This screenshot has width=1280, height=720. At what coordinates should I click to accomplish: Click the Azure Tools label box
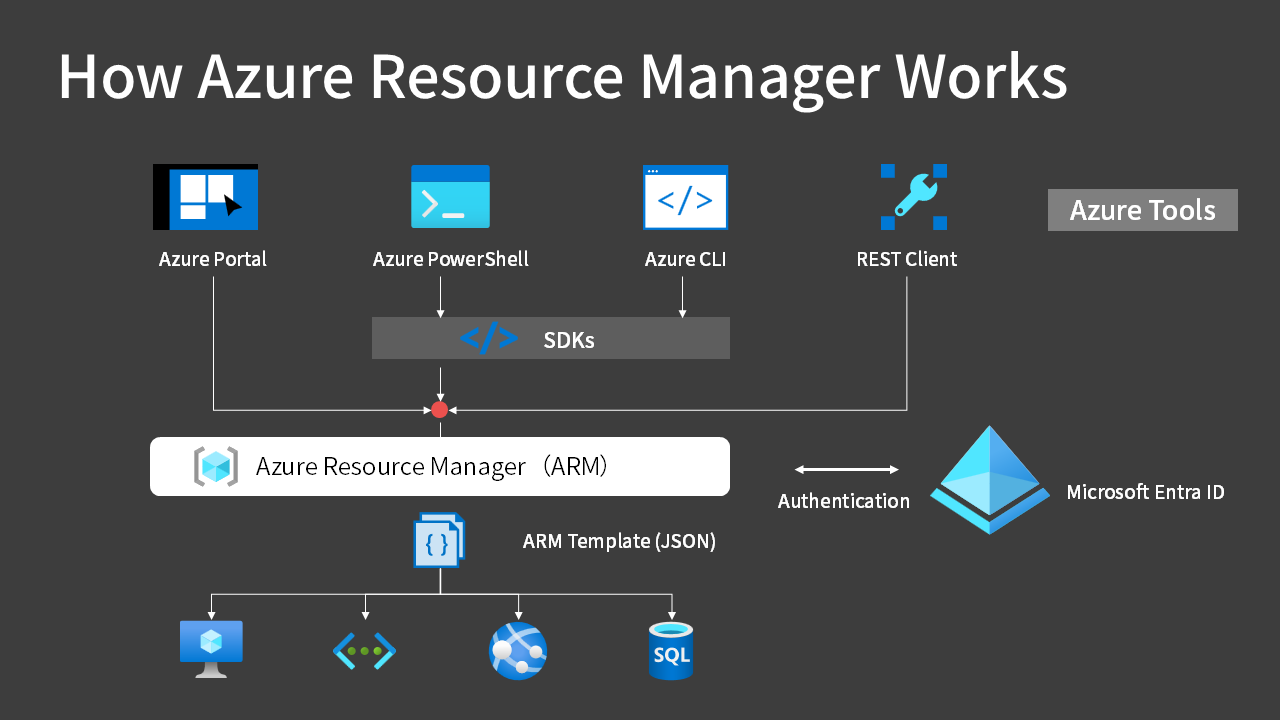pos(1143,210)
